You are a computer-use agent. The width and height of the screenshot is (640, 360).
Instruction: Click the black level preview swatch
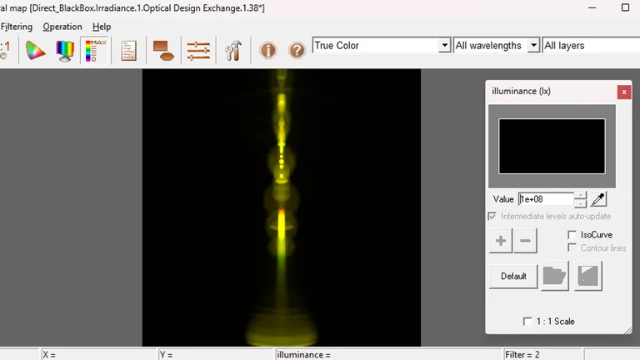coord(552,146)
